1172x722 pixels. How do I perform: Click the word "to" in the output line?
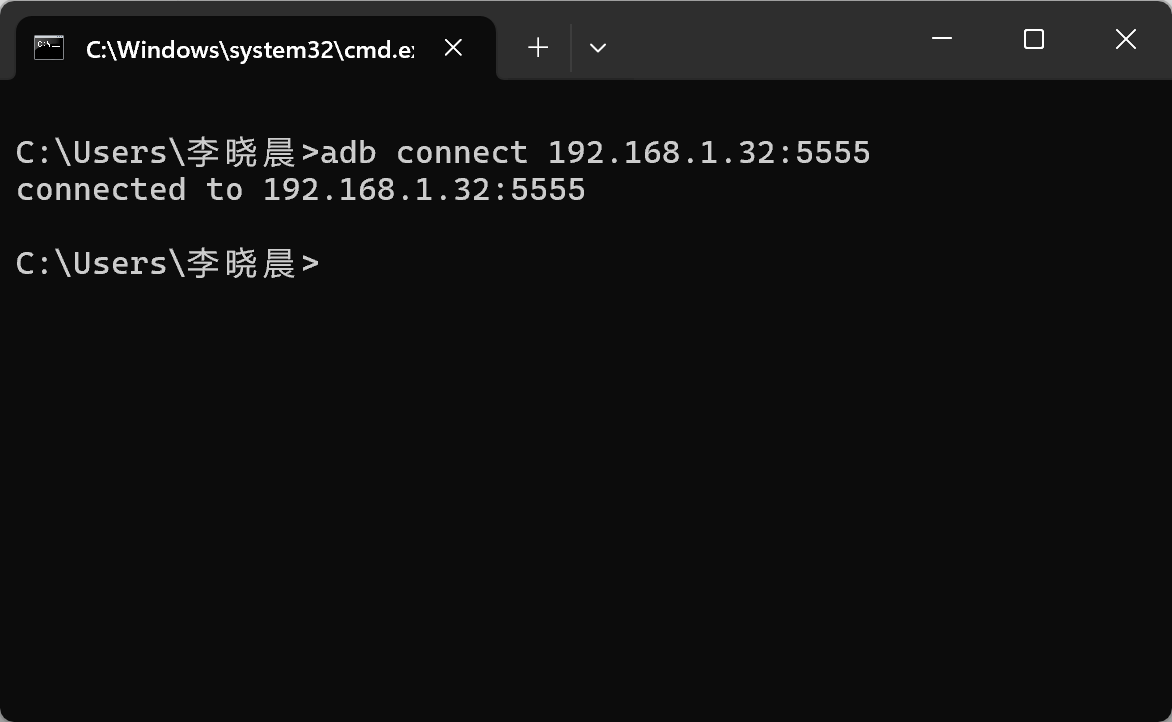click(x=224, y=189)
